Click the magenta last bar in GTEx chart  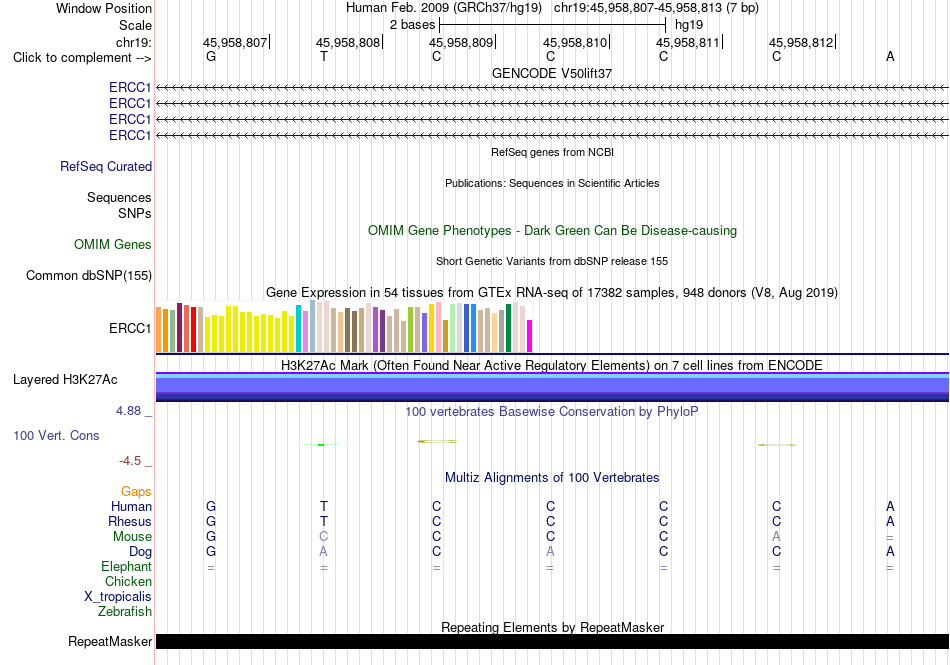pos(530,336)
